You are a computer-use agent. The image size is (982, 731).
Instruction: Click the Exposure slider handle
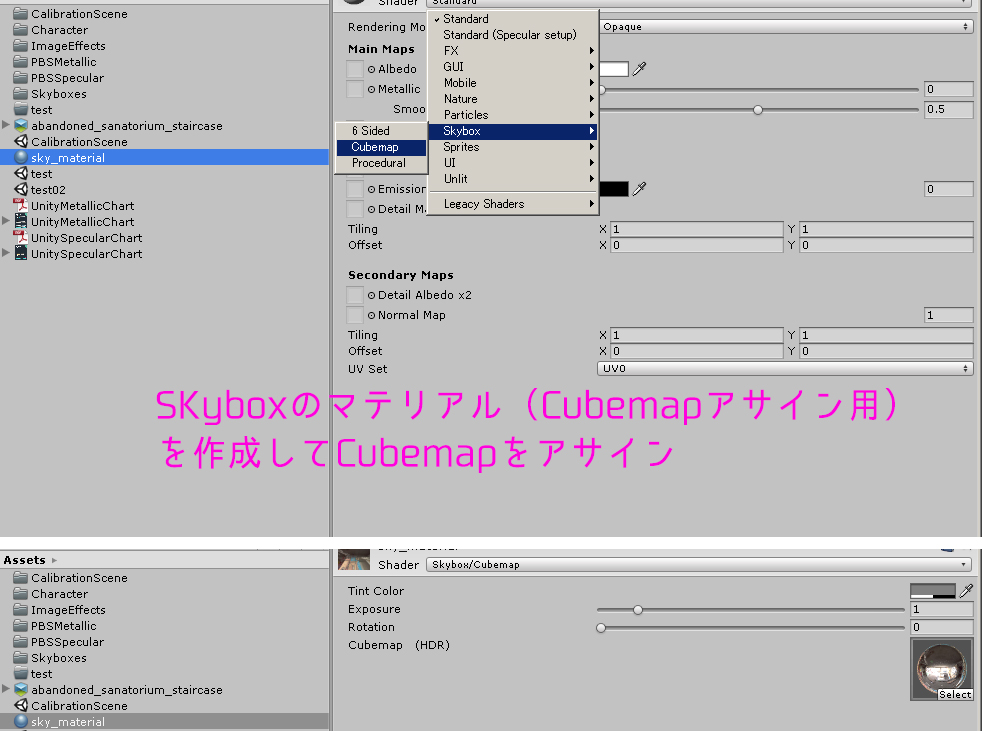point(638,609)
